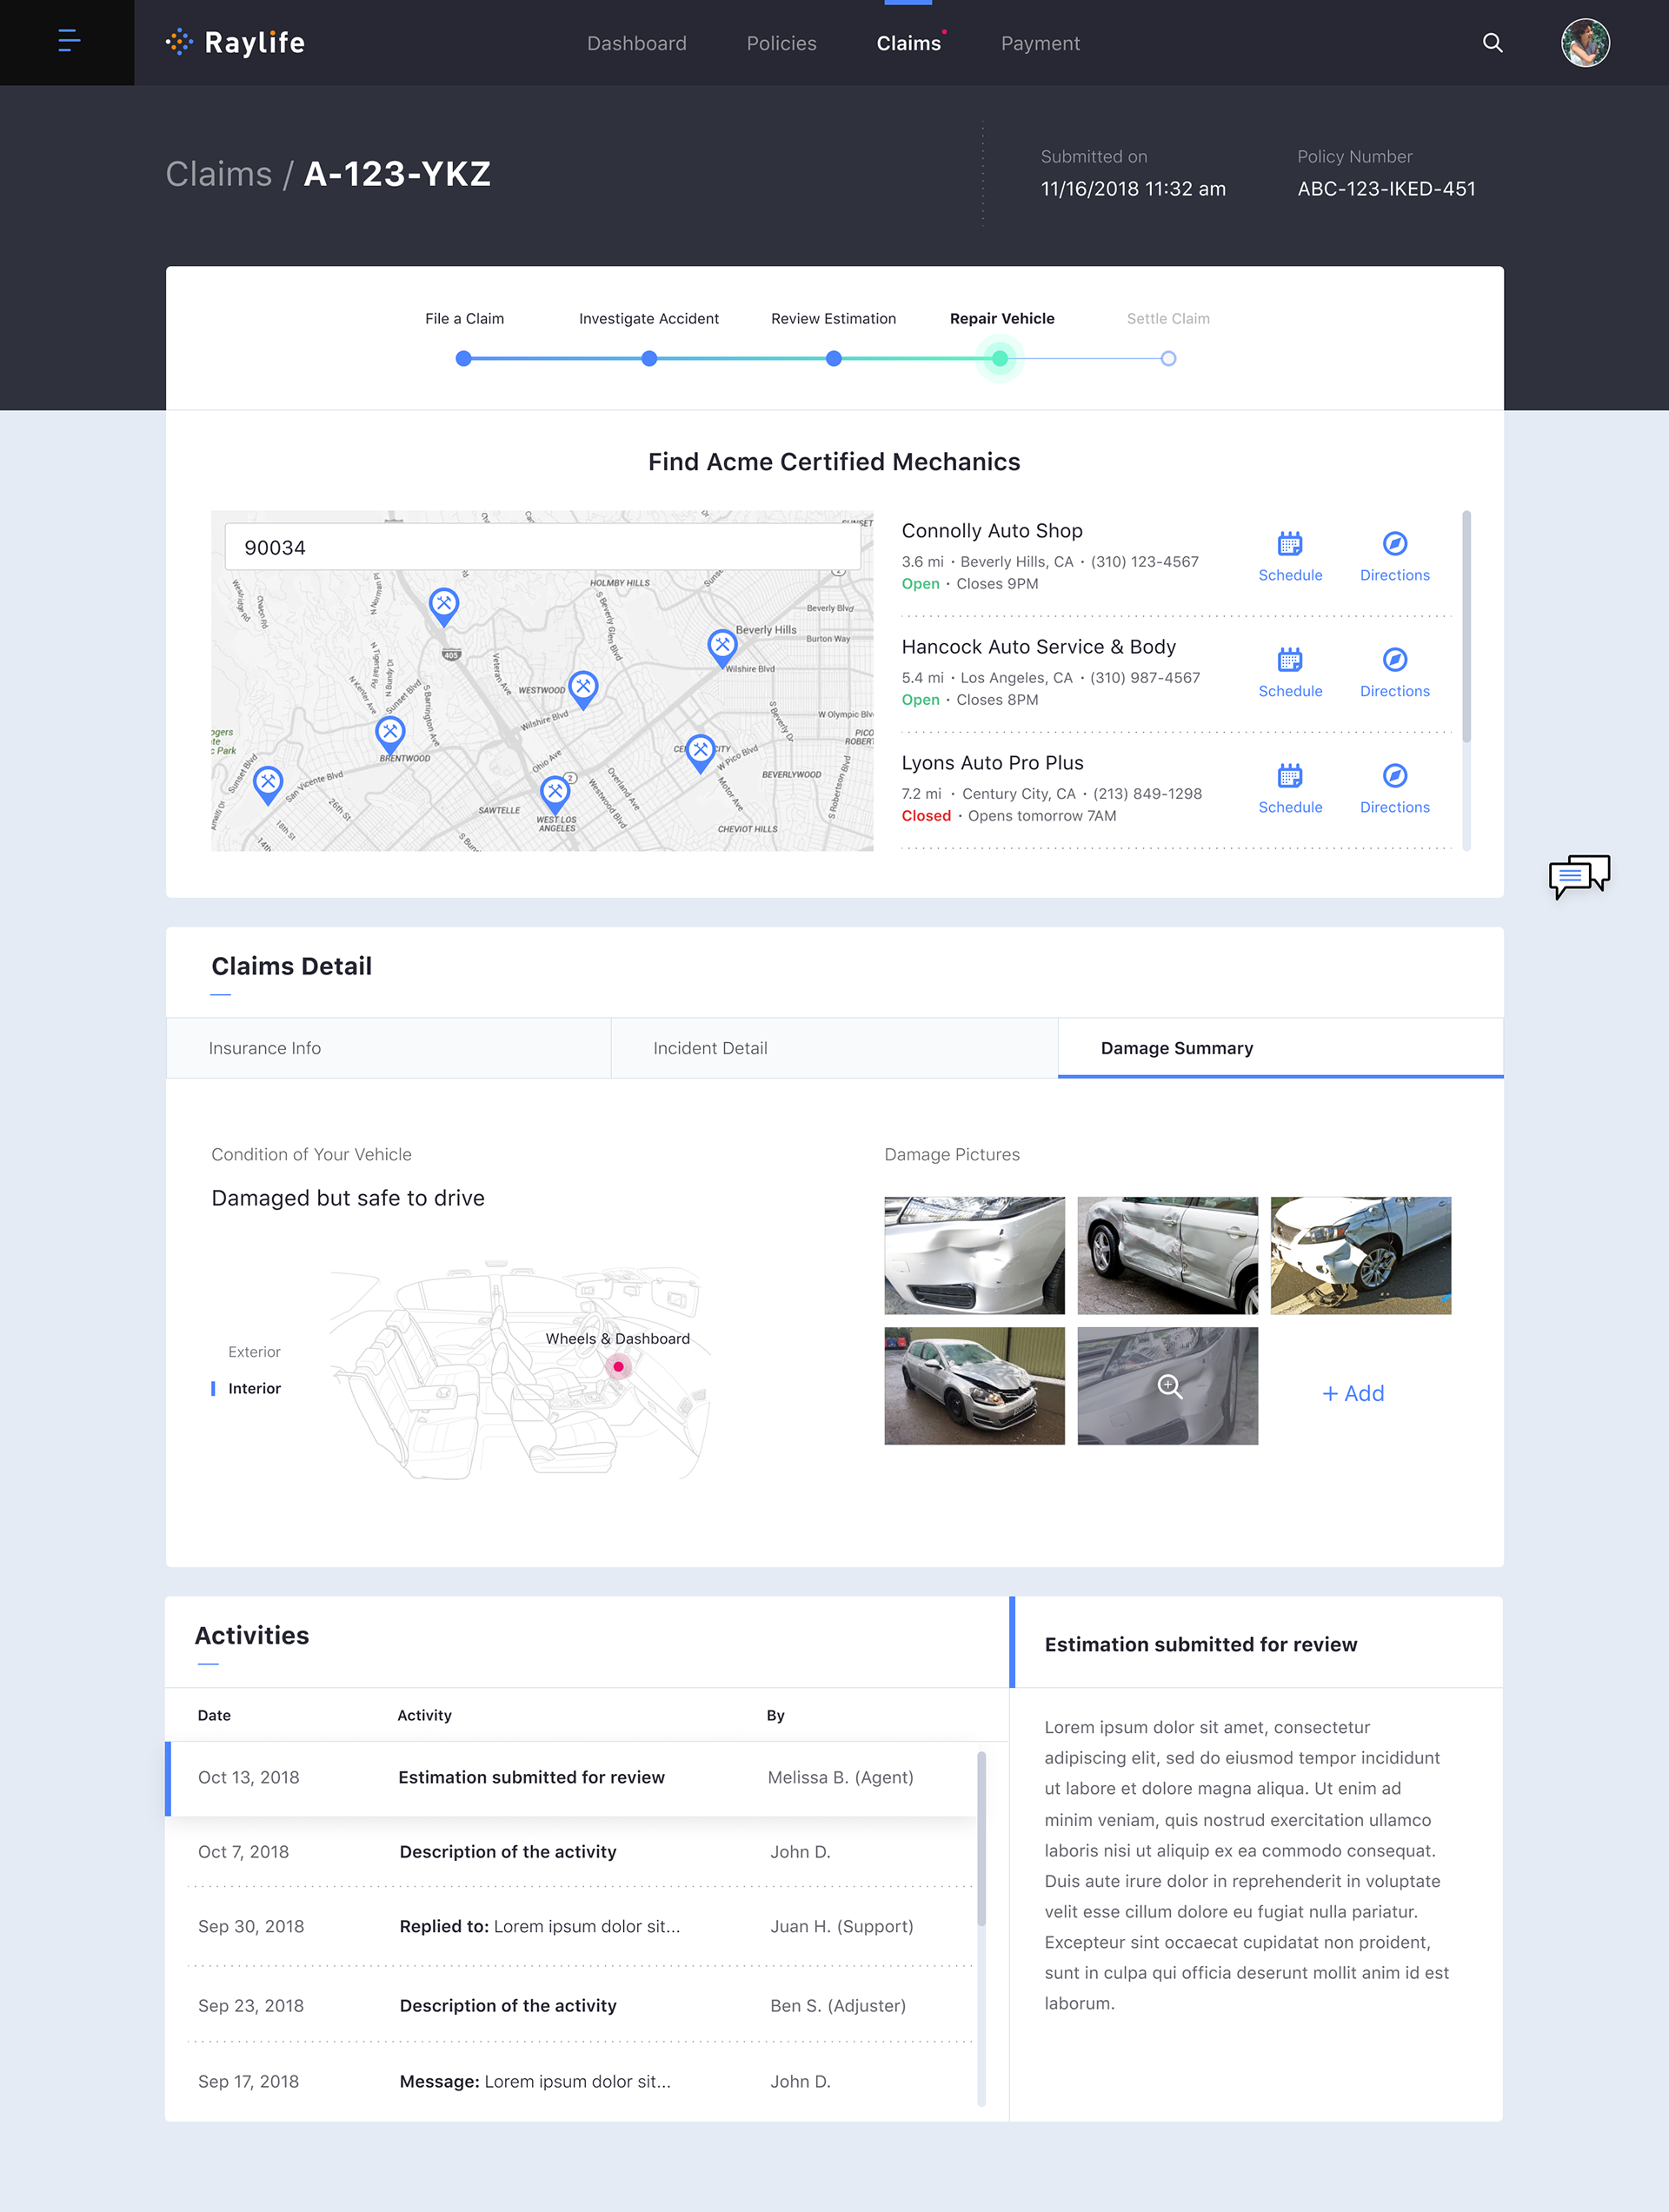Click the zoom magnifier on damage photo
Screen dimensions: 1669x2212
click(1169, 1387)
